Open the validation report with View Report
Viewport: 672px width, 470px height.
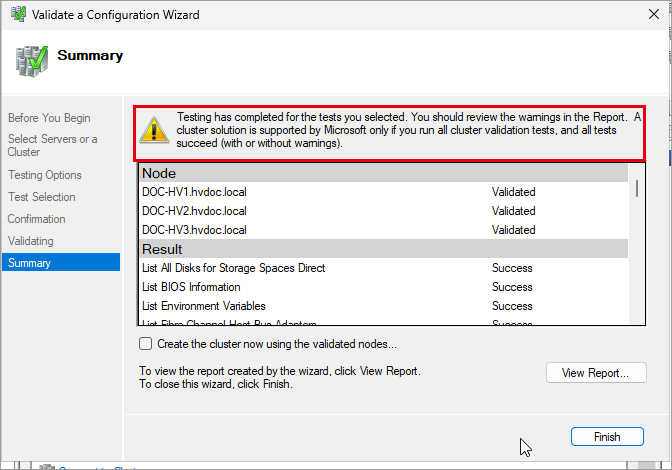(x=596, y=373)
